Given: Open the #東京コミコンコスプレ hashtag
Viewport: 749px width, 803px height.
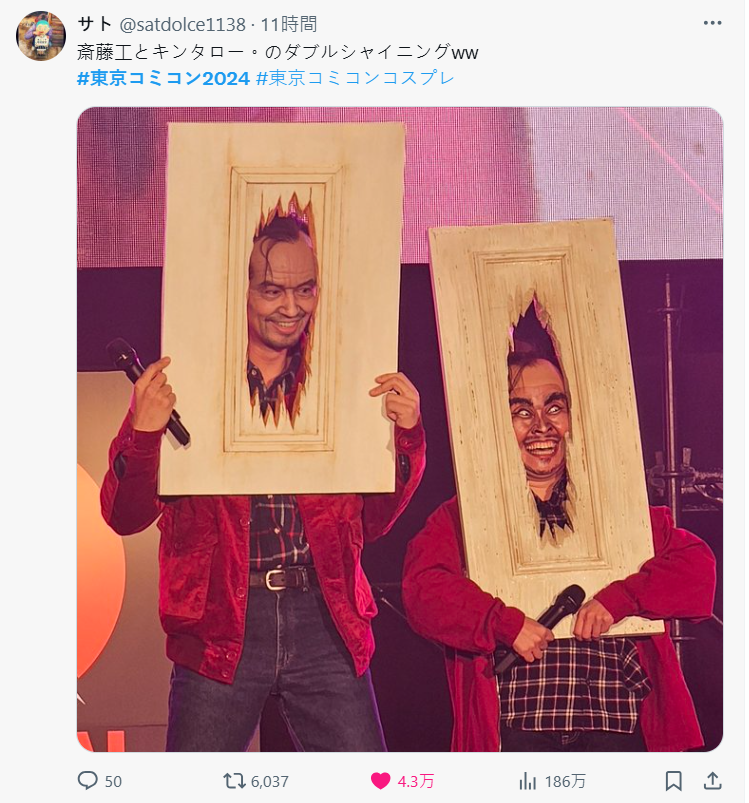Looking at the screenshot, I should coord(355,78).
